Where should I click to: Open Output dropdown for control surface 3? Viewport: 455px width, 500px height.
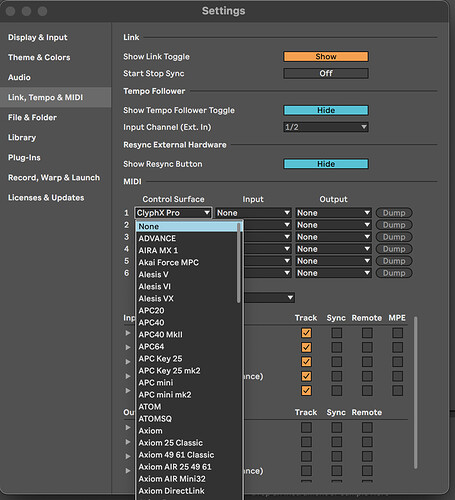333,237
